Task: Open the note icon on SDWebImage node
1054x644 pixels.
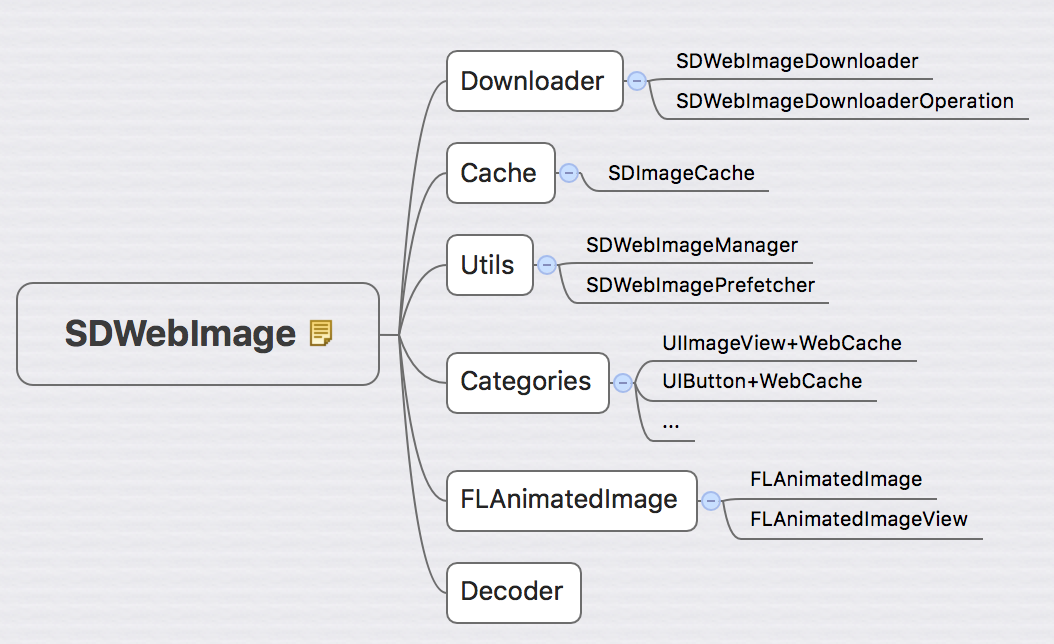Action: (x=321, y=333)
